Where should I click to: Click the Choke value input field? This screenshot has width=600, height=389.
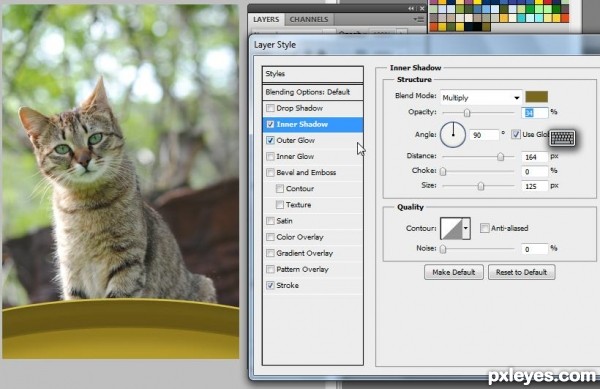pyautogui.click(x=535, y=172)
